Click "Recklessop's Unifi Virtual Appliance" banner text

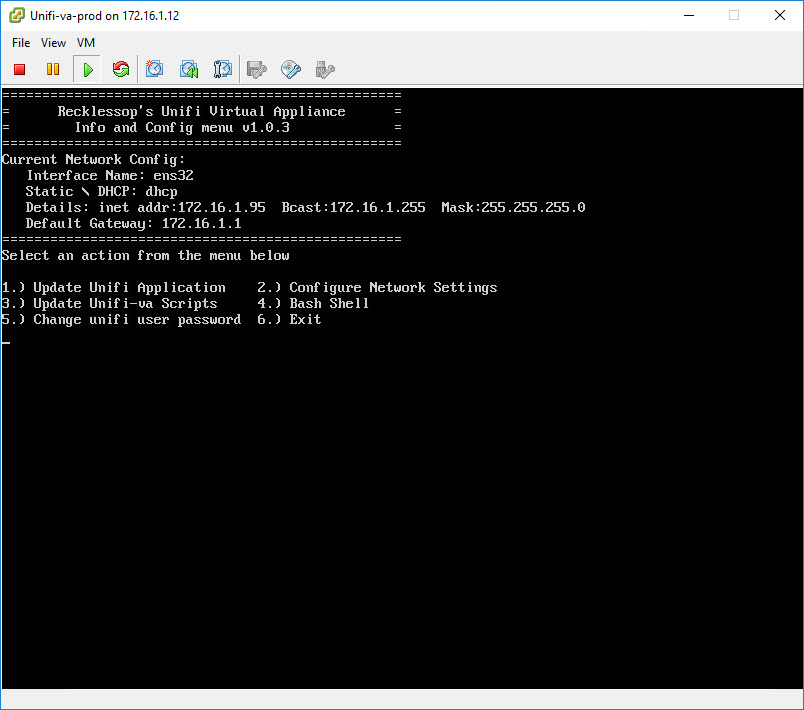(202, 111)
